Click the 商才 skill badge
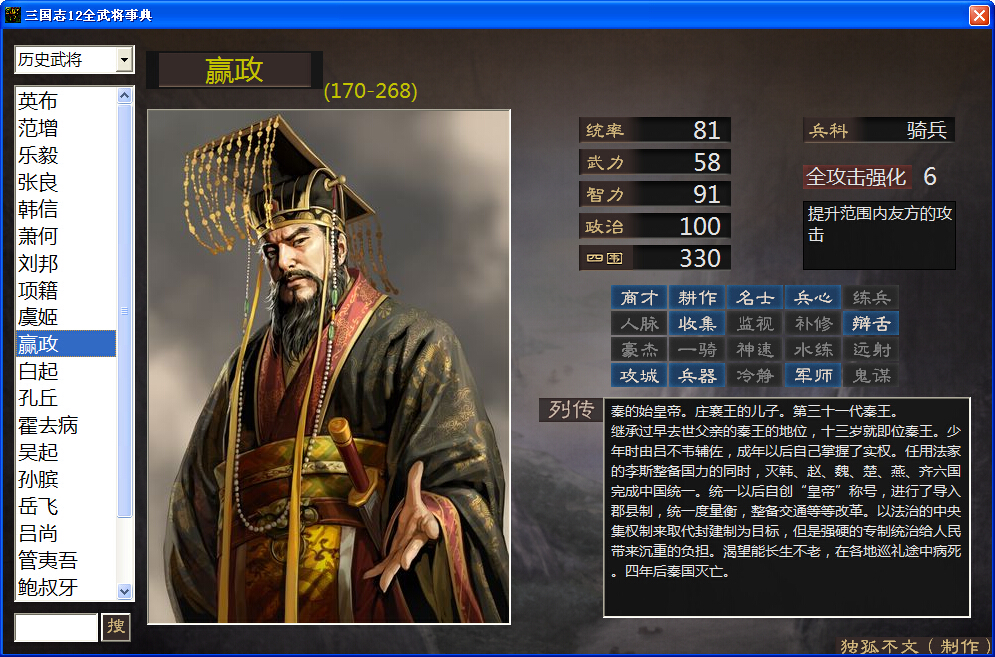995x657 pixels. pos(638,298)
